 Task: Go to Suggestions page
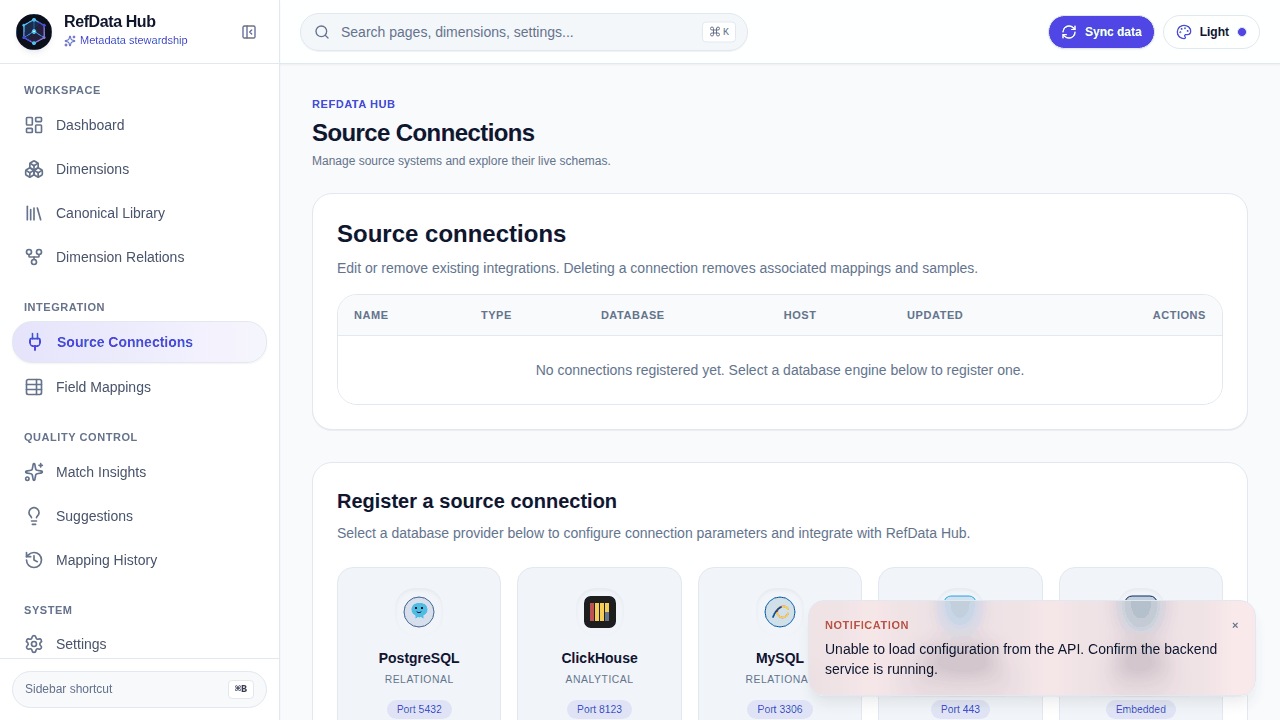tap(139, 516)
